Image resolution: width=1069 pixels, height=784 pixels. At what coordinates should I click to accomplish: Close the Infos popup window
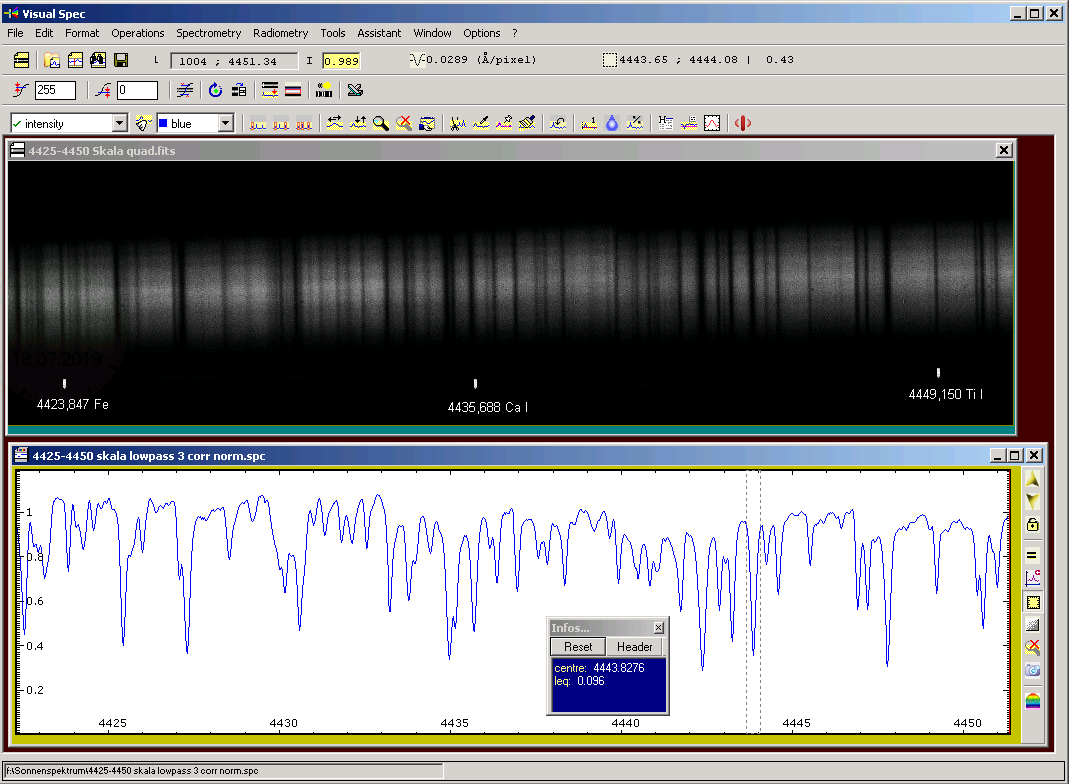tap(658, 627)
